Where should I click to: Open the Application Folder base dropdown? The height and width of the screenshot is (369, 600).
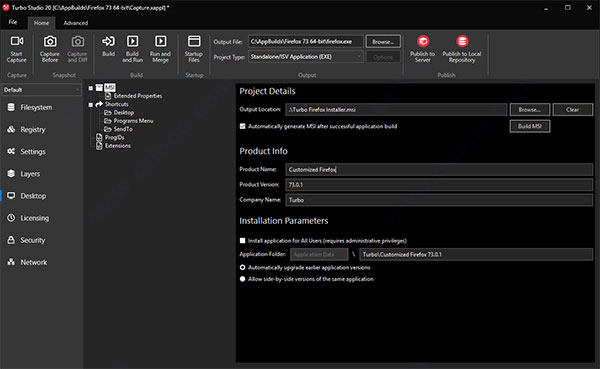point(319,255)
